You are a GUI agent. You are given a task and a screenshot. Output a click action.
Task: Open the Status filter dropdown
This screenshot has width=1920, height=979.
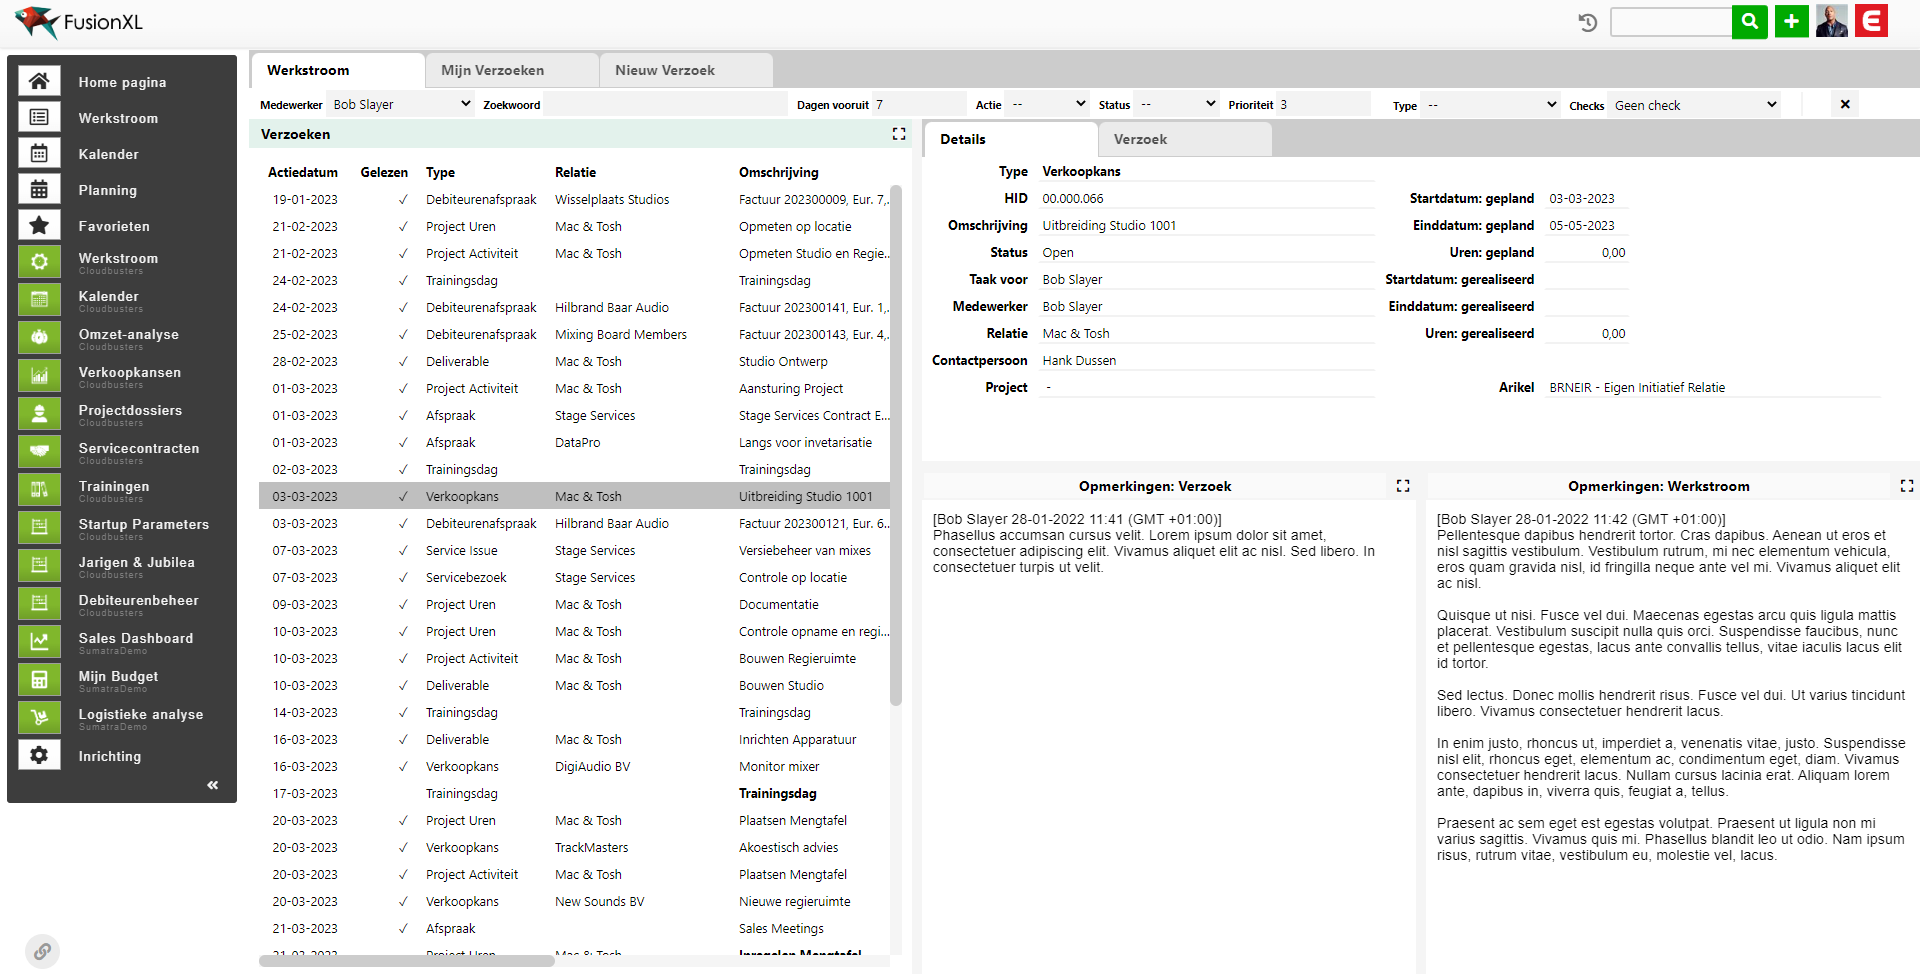(1177, 104)
